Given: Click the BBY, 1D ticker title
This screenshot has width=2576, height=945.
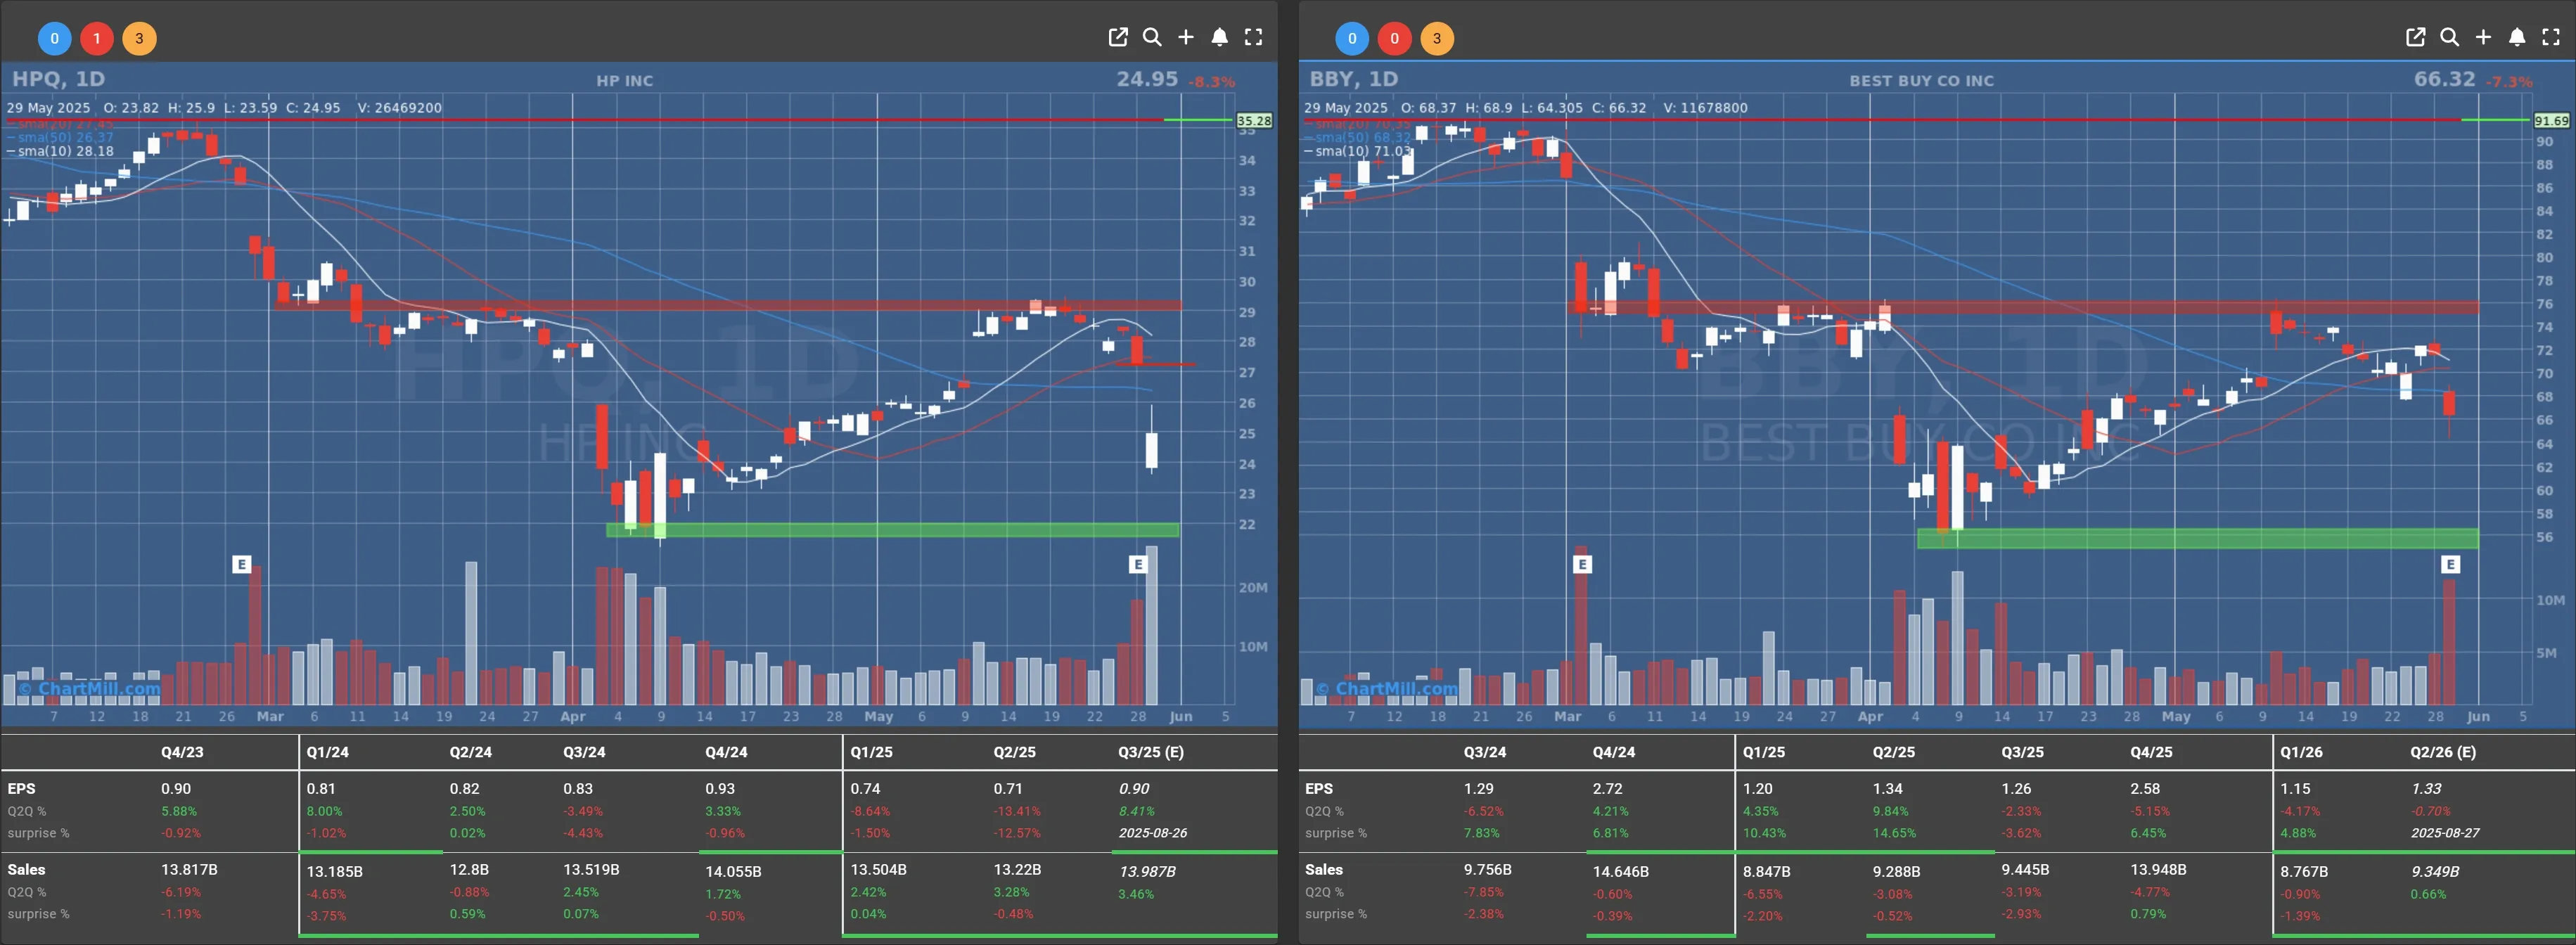Looking at the screenshot, I should (x=1354, y=79).
